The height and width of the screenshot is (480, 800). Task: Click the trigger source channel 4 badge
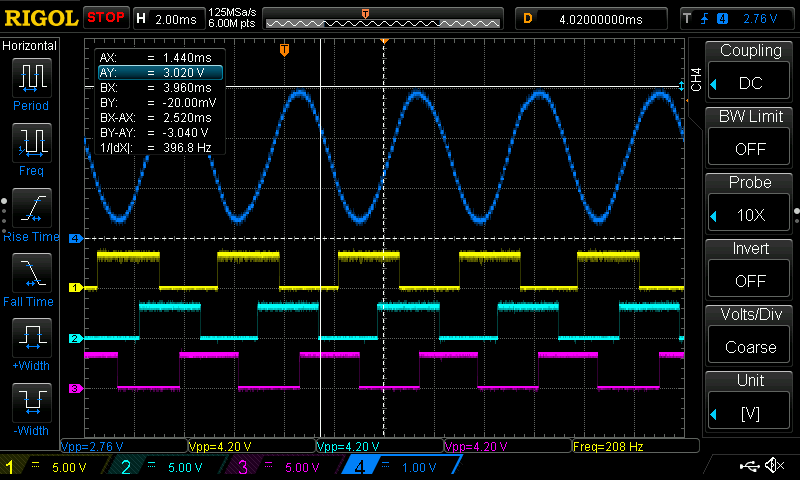pos(722,19)
